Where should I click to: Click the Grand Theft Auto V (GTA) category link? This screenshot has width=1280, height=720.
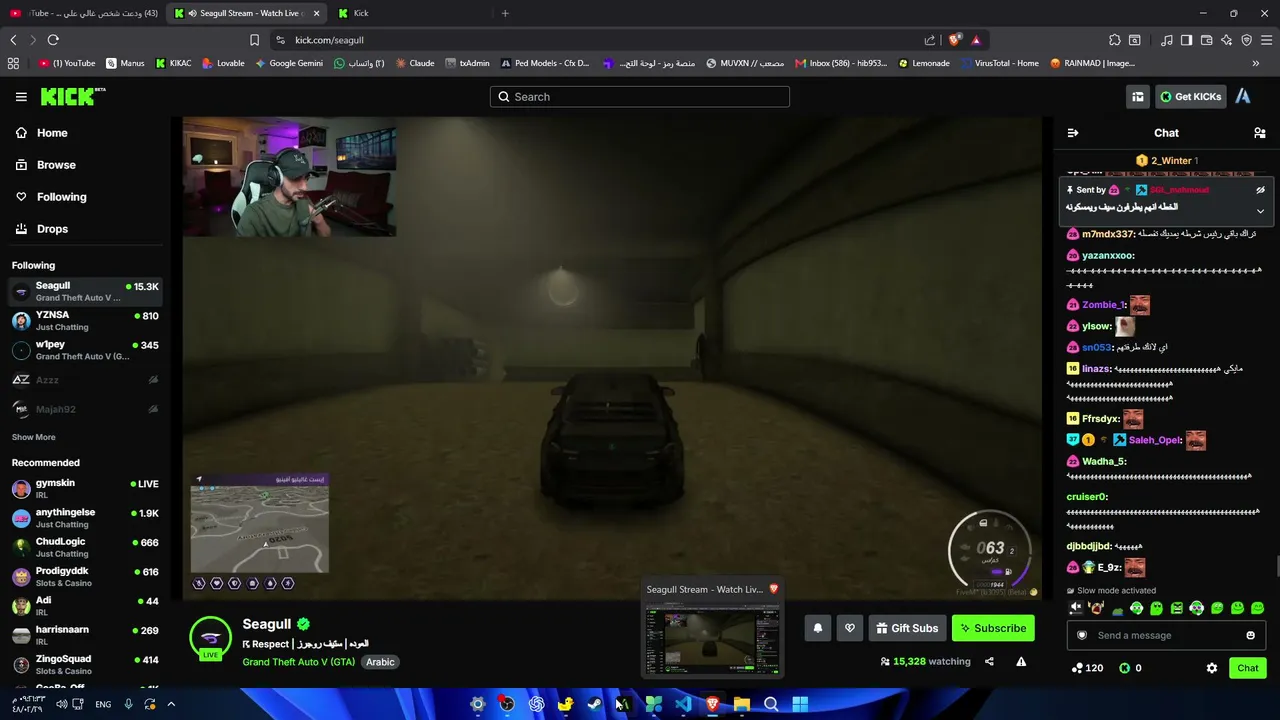click(299, 662)
